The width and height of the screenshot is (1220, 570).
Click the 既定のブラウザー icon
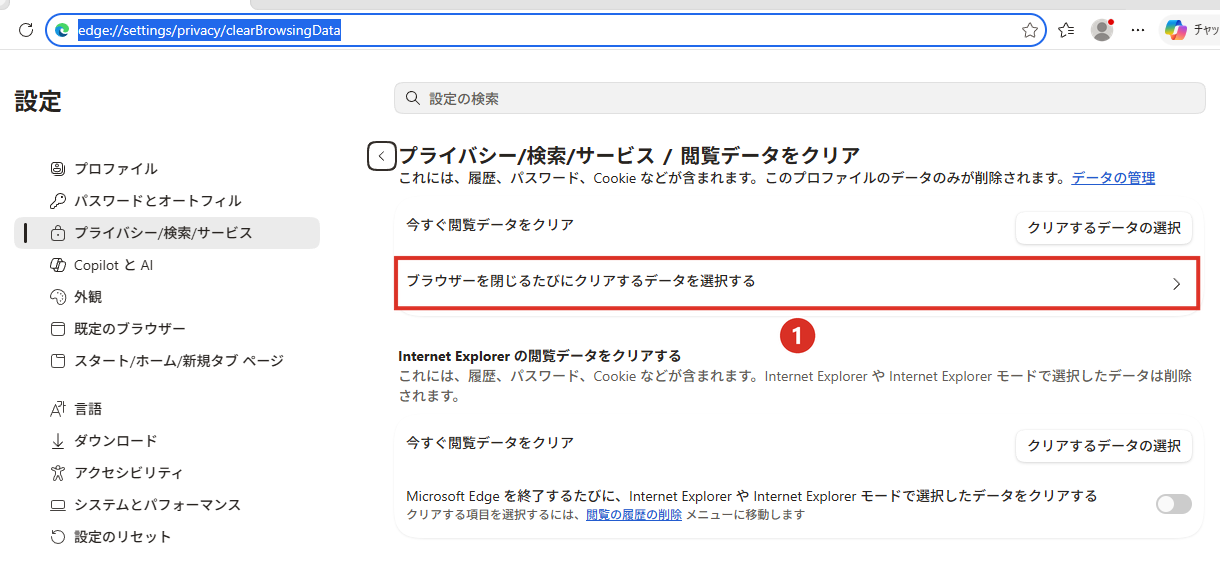57,329
